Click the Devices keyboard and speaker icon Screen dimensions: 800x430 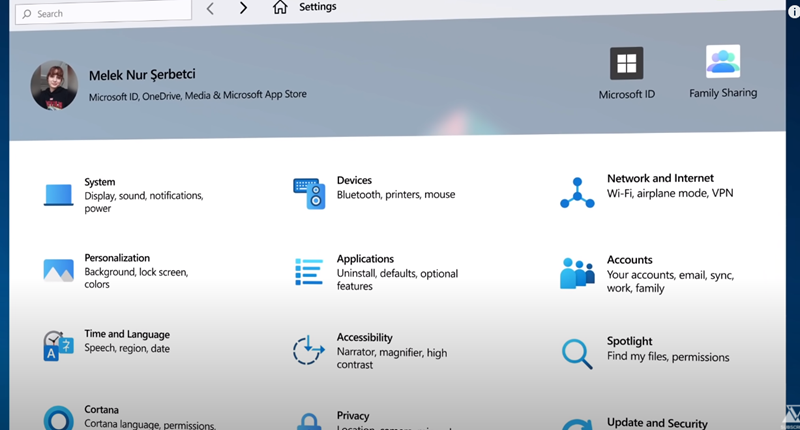coord(308,193)
